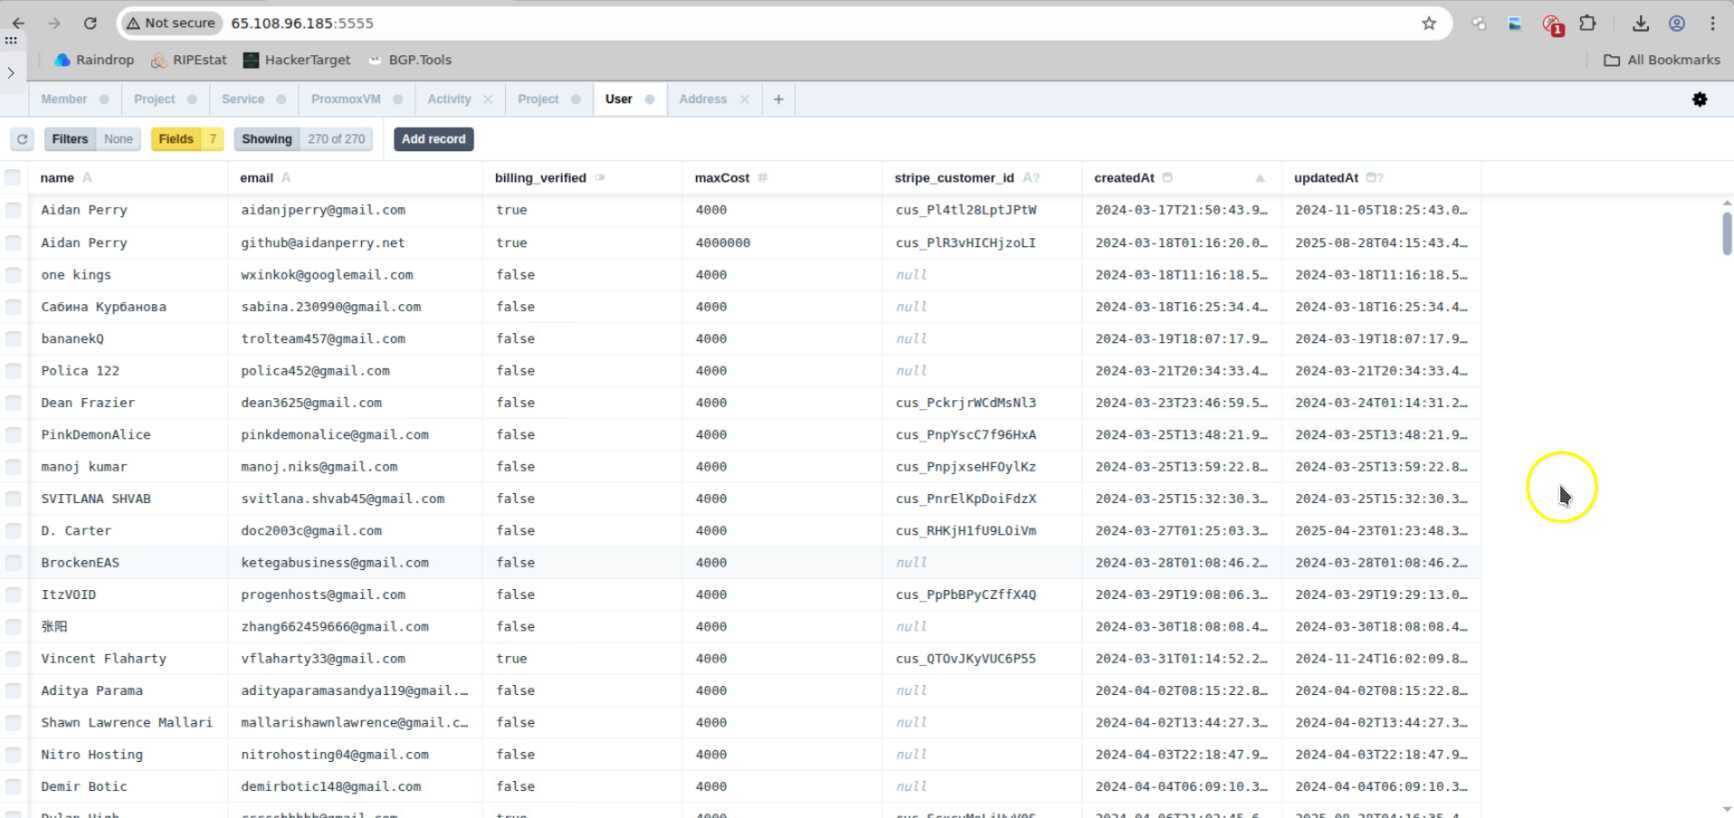The height and width of the screenshot is (818, 1734).
Task: Open the Raindrop bookmark
Action: (x=94, y=60)
